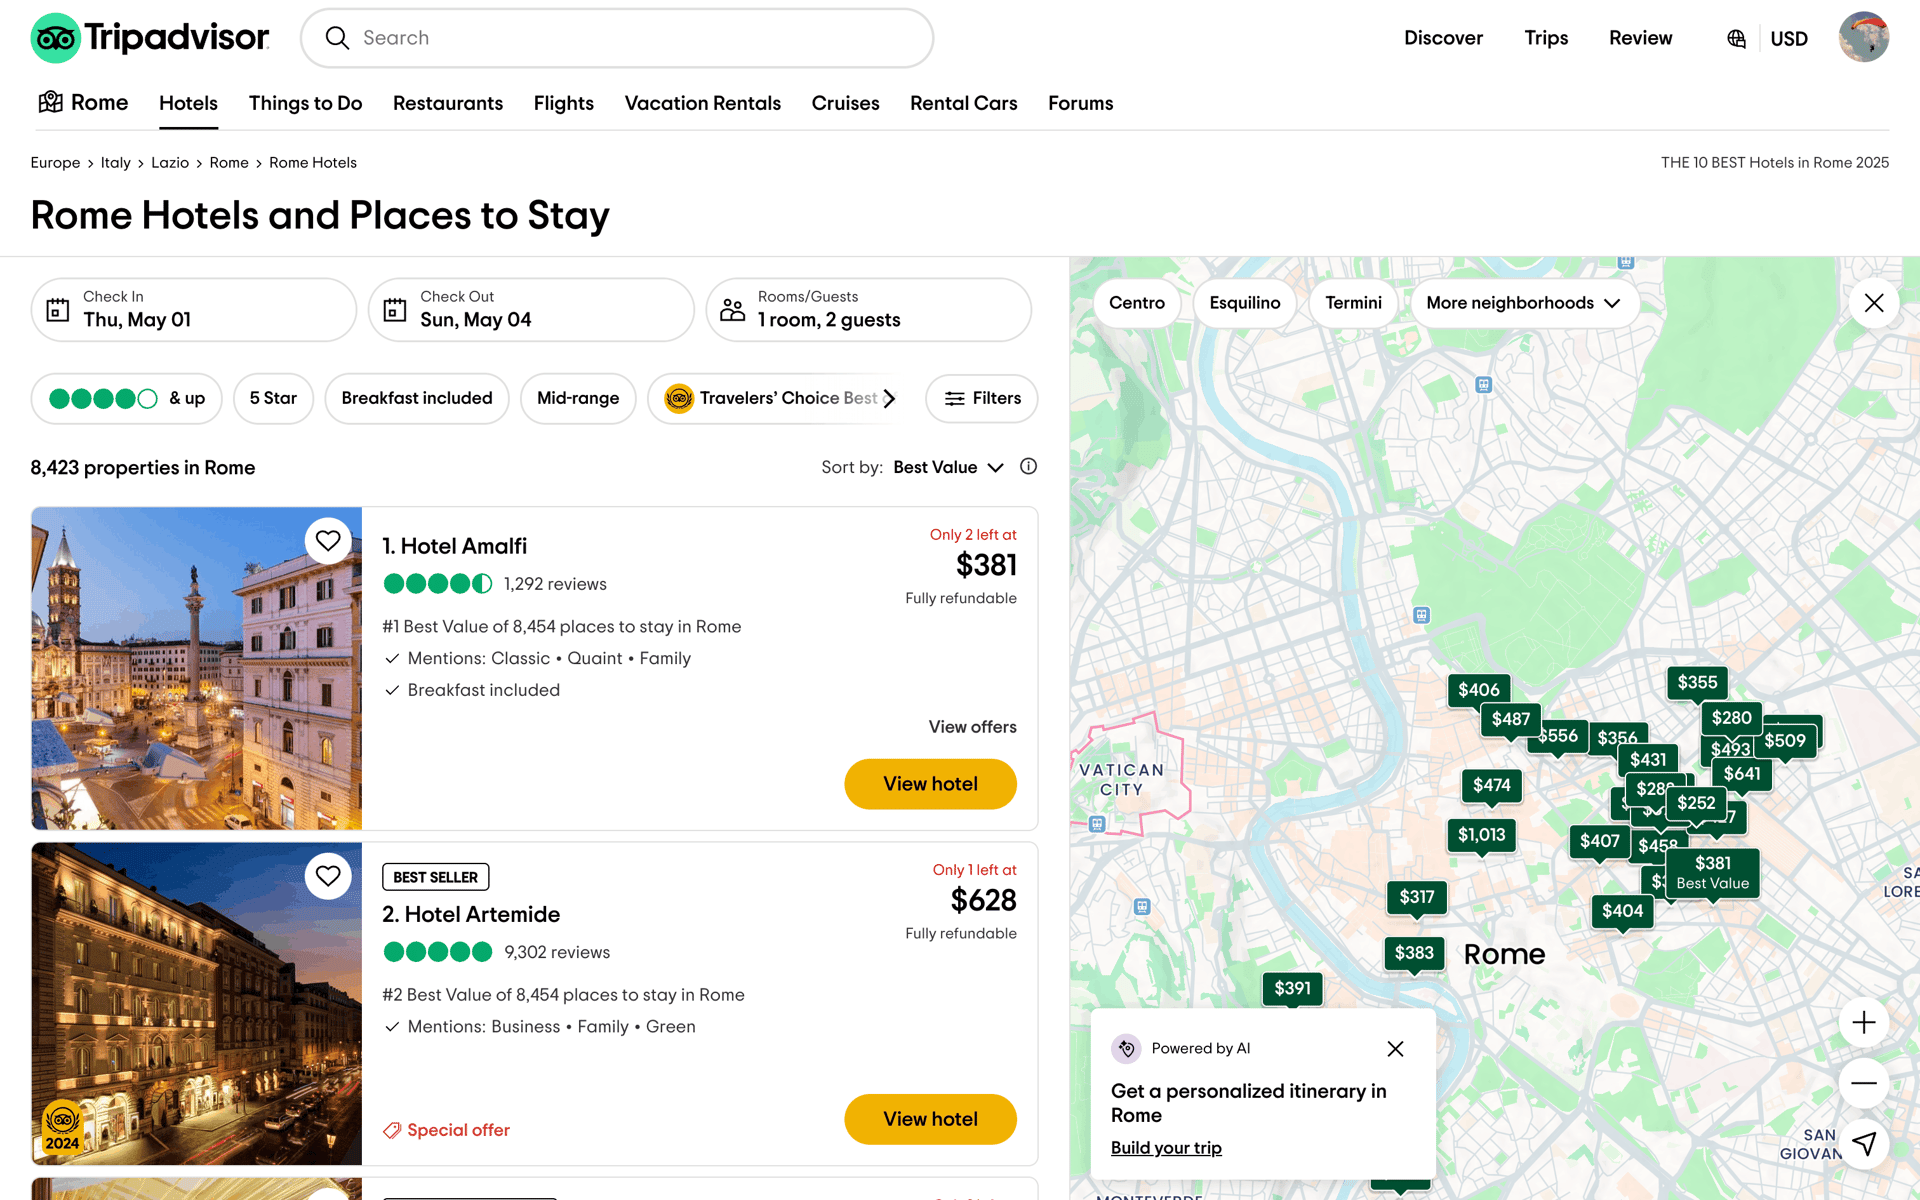This screenshot has width=1920, height=1200.
Task: Toggle the 4 bubbles & up filter
Action: tap(126, 399)
